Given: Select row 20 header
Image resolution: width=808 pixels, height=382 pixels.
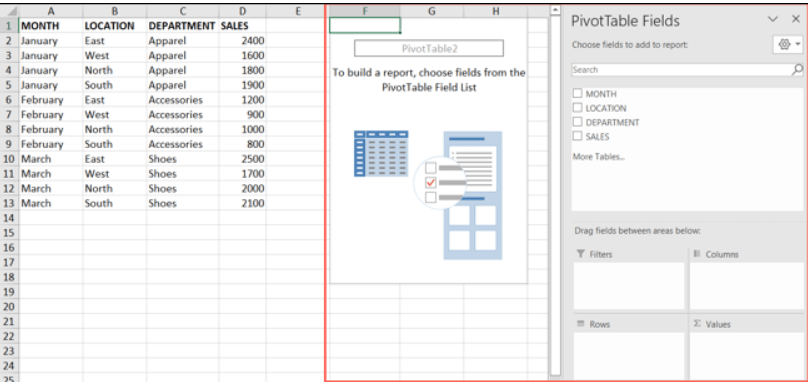Looking at the screenshot, I should pos(9,307).
